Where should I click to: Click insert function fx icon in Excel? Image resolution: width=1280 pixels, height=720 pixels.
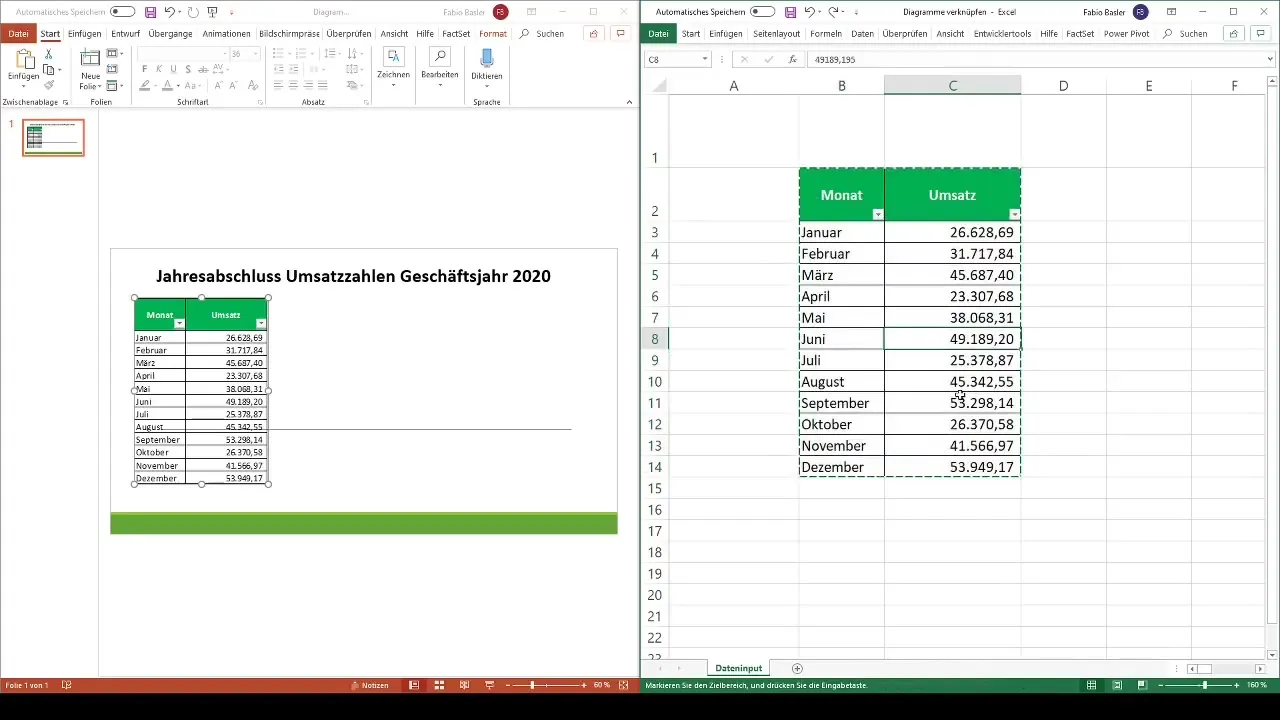coord(792,60)
